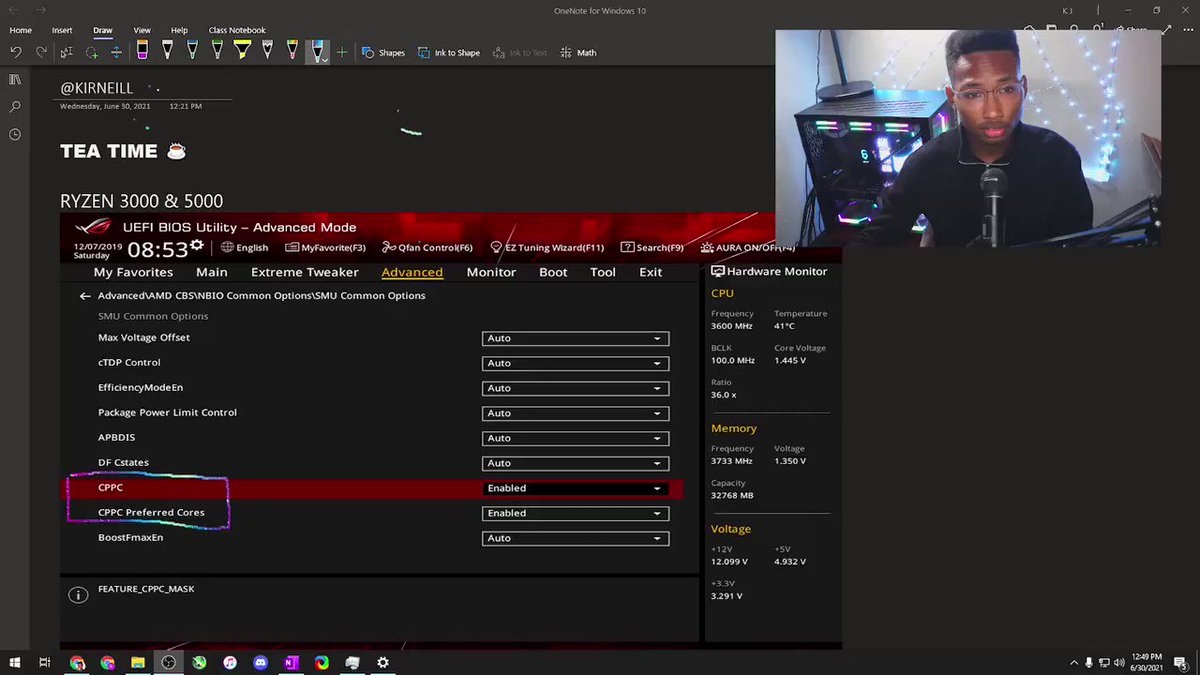Open recent notes clock icon
Screen dimensions: 1200x675
(15, 134)
